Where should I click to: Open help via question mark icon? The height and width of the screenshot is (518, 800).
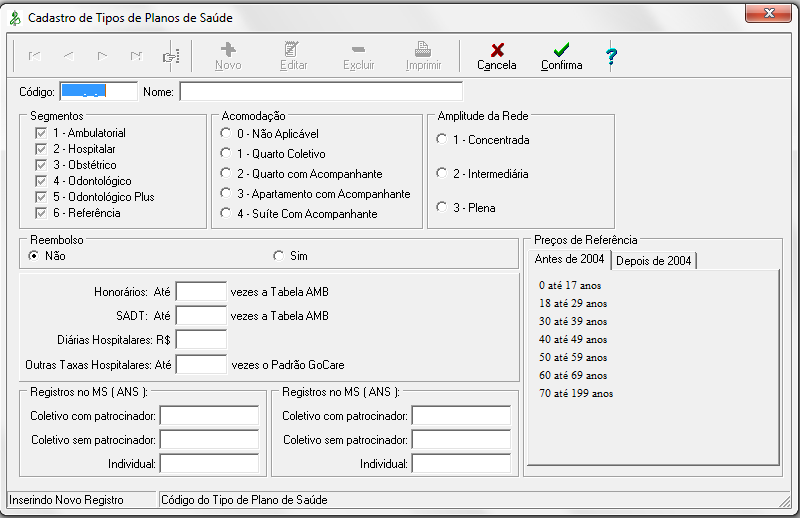coord(611,56)
